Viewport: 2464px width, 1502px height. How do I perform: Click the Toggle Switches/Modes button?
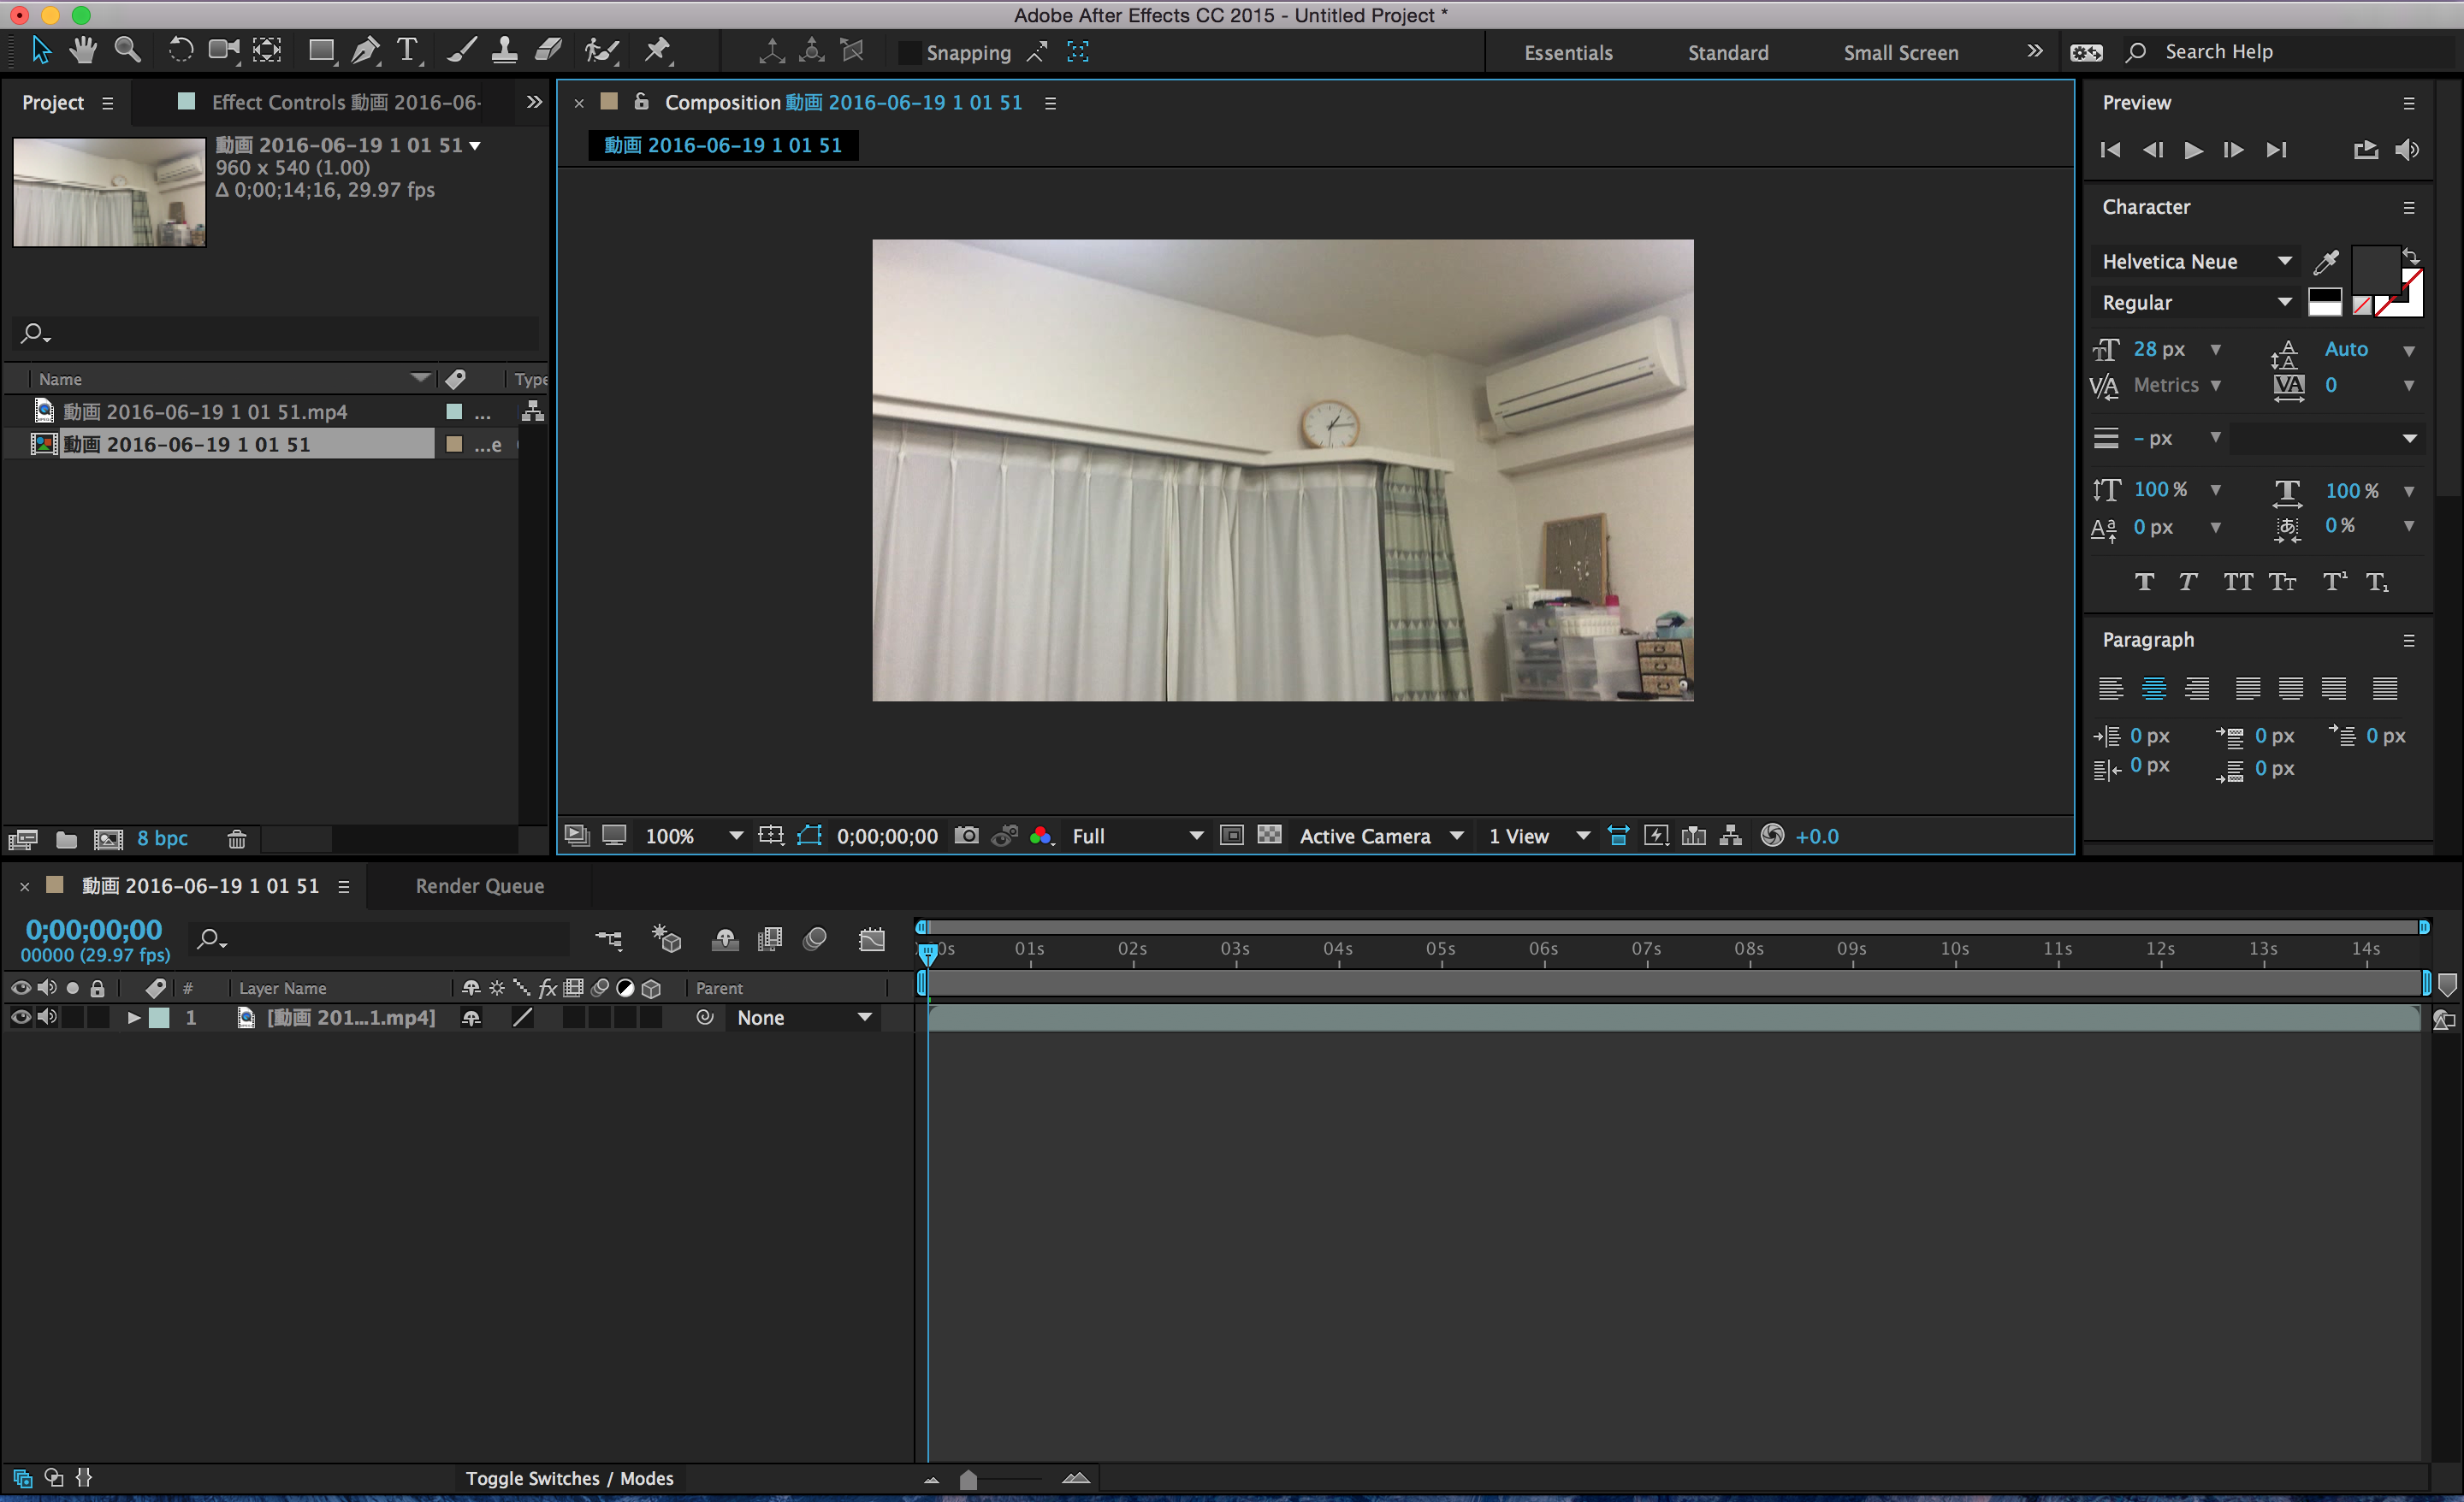pyautogui.click(x=566, y=1477)
